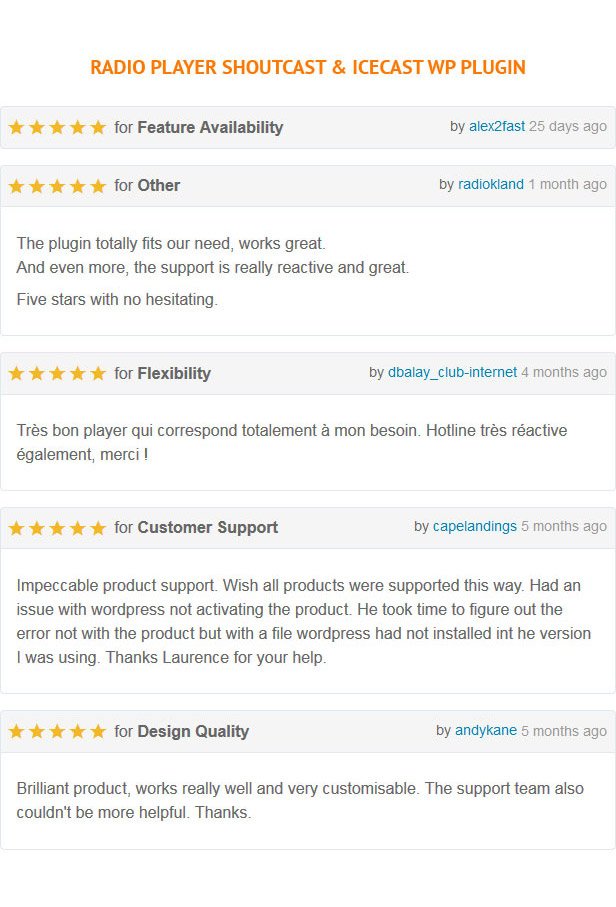Click second star of Design Quality review
This screenshot has height=907, width=616.
[36, 732]
